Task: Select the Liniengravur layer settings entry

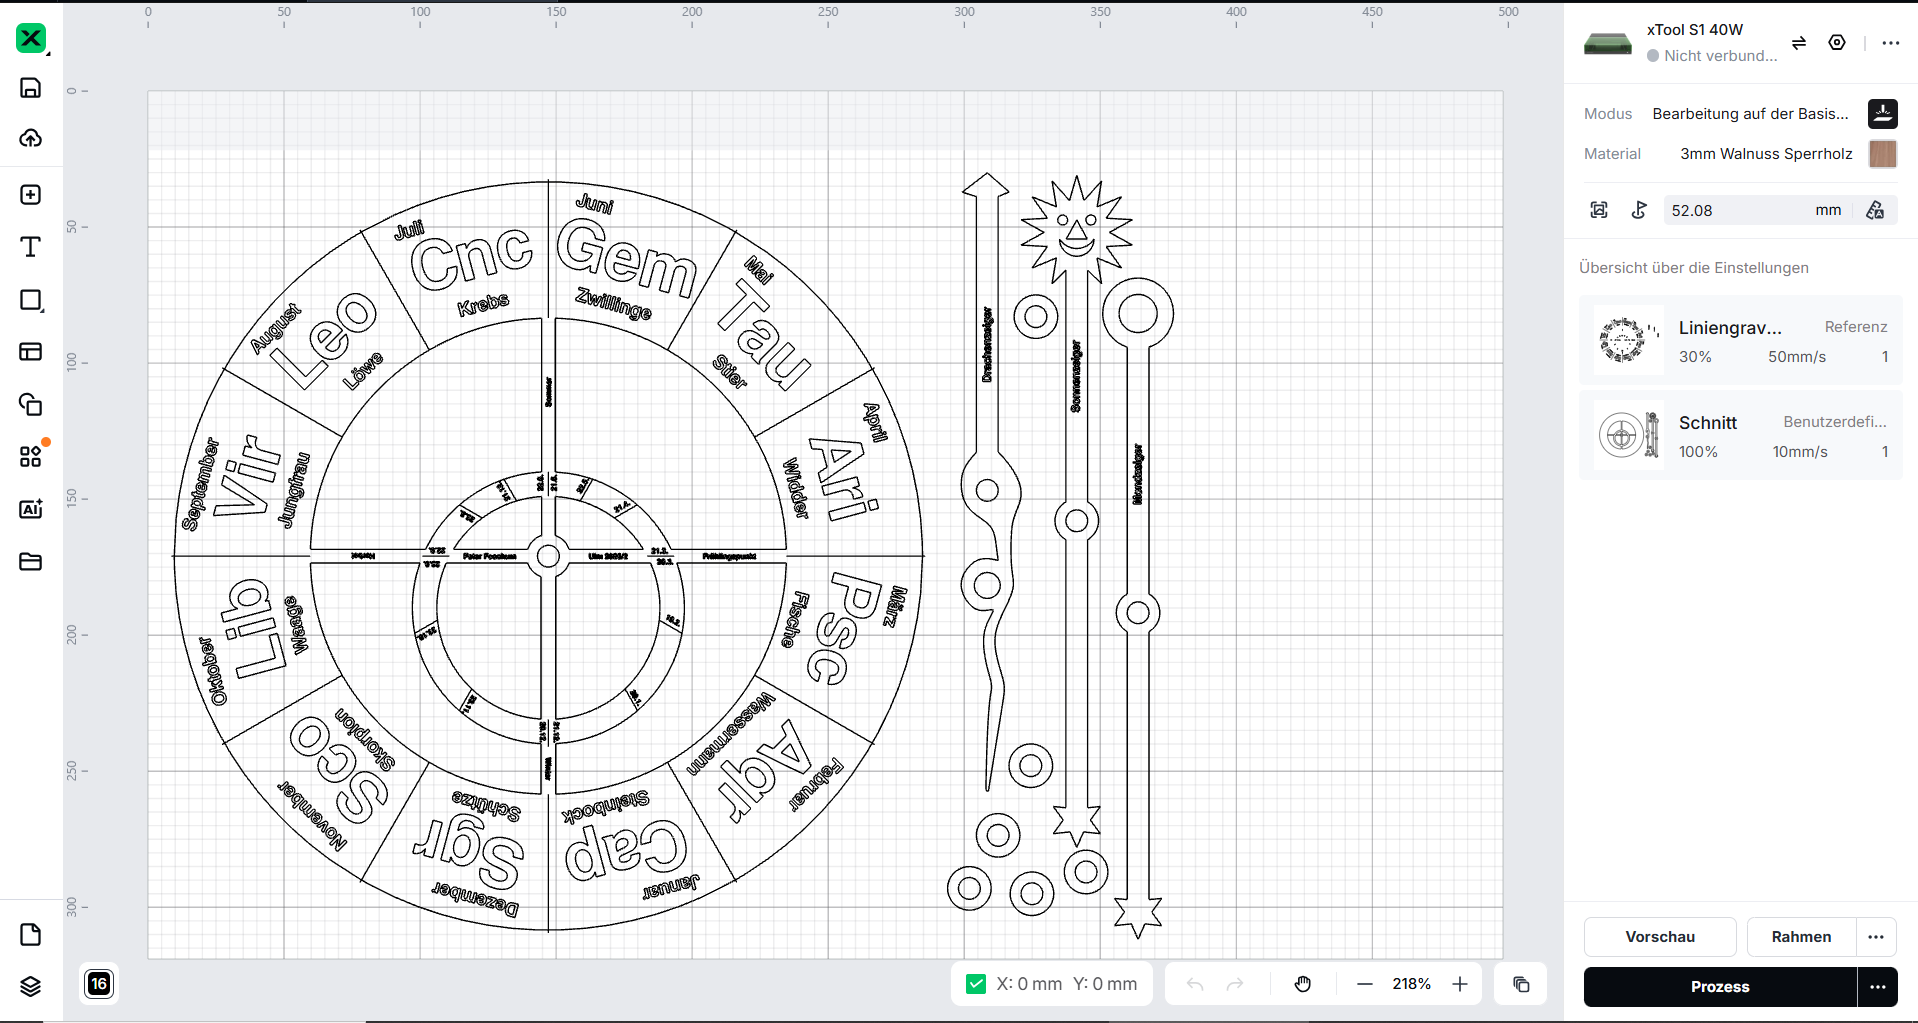Action: [1740, 342]
